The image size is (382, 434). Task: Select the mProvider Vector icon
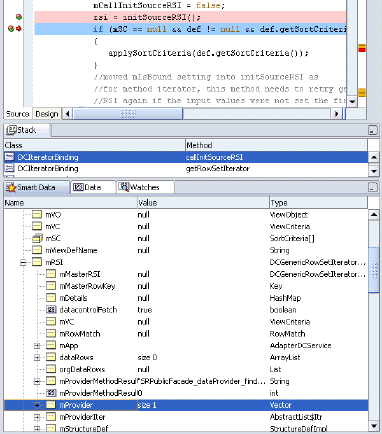pyautogui.click(x=51, y=405)
